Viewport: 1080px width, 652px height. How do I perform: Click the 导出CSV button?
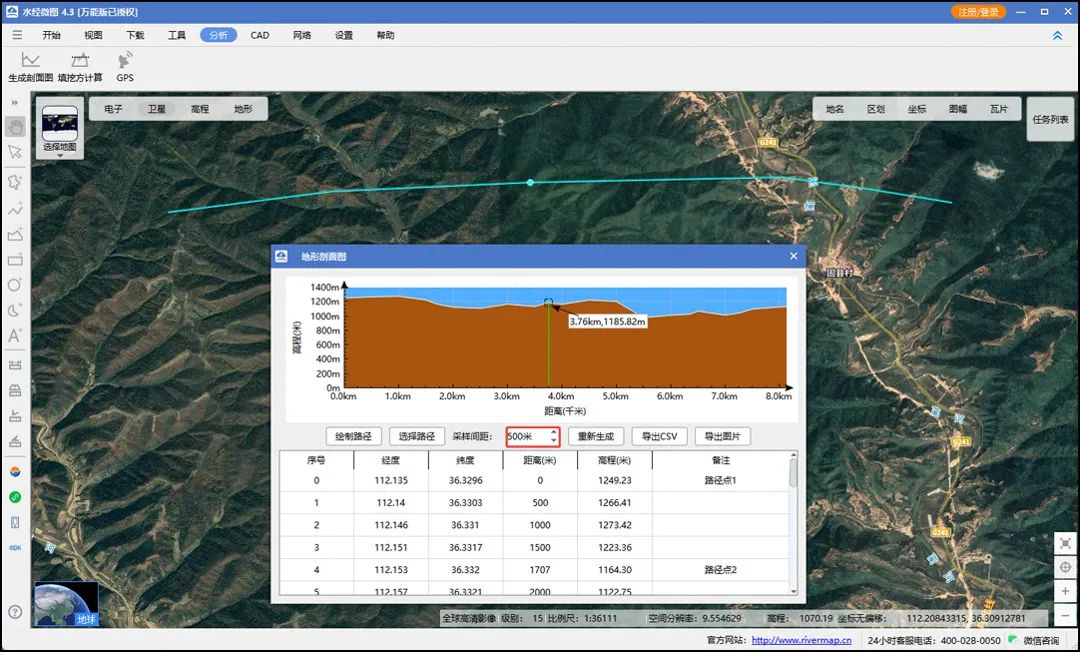(659, 436)
